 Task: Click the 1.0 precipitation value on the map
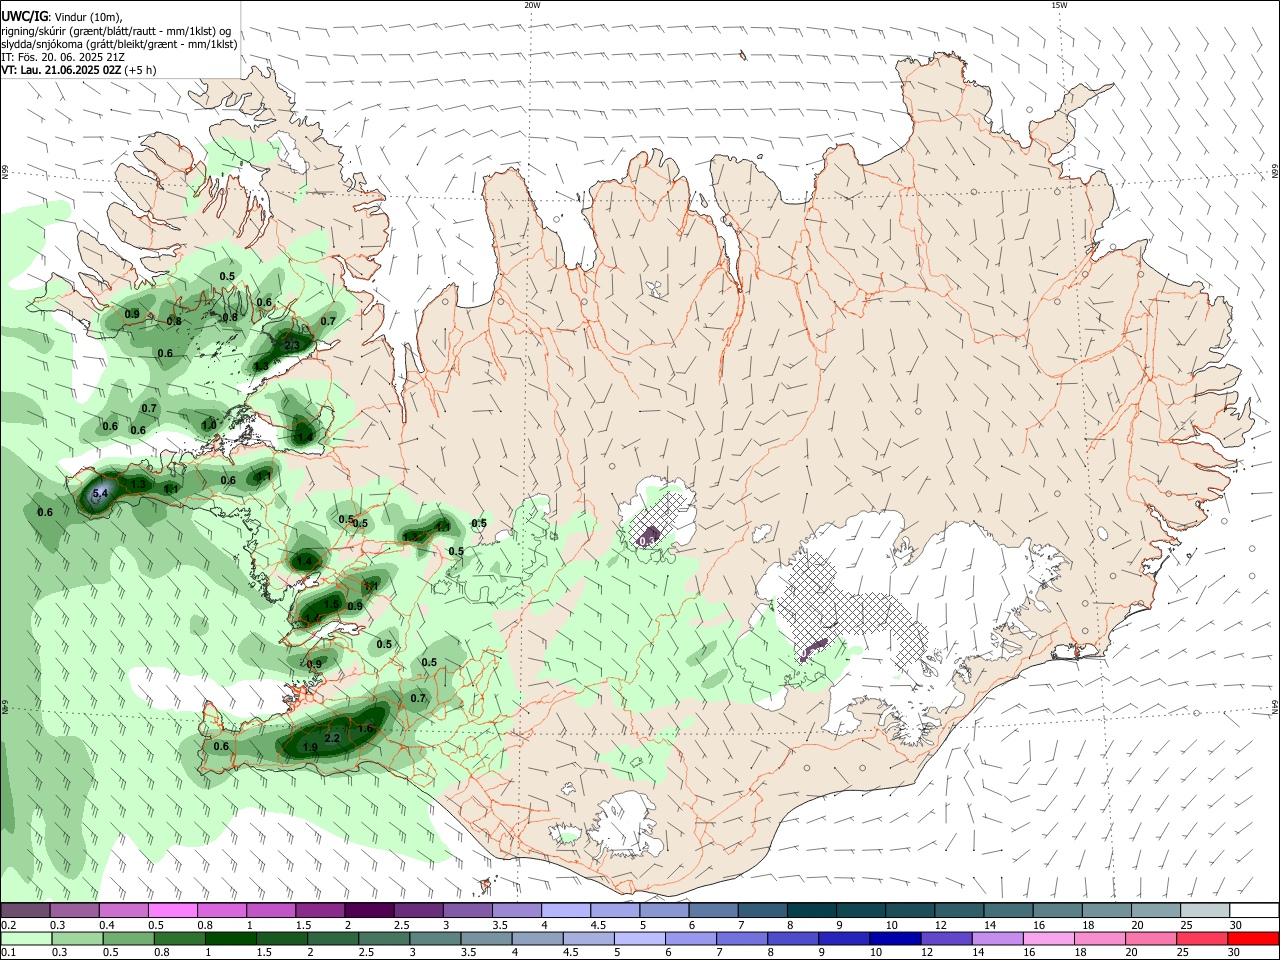click(x=209, y=425)
